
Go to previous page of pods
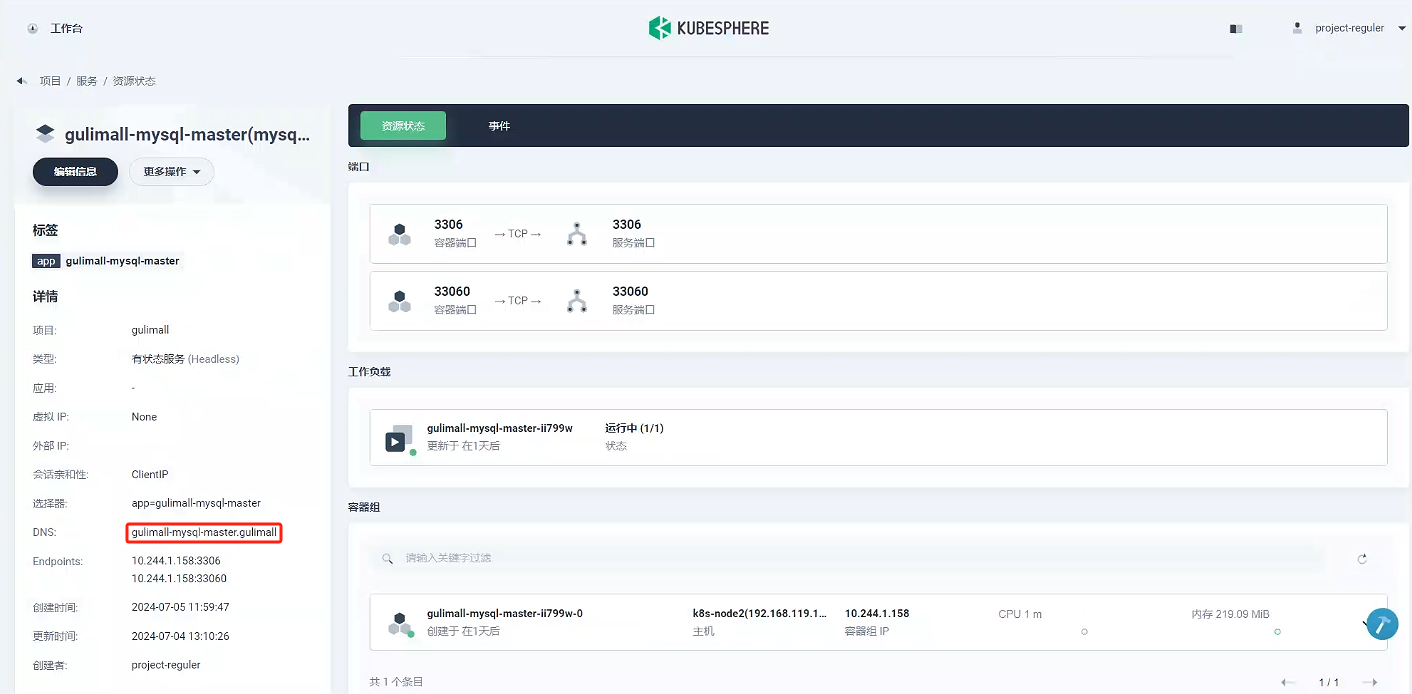click(1290, 682)
